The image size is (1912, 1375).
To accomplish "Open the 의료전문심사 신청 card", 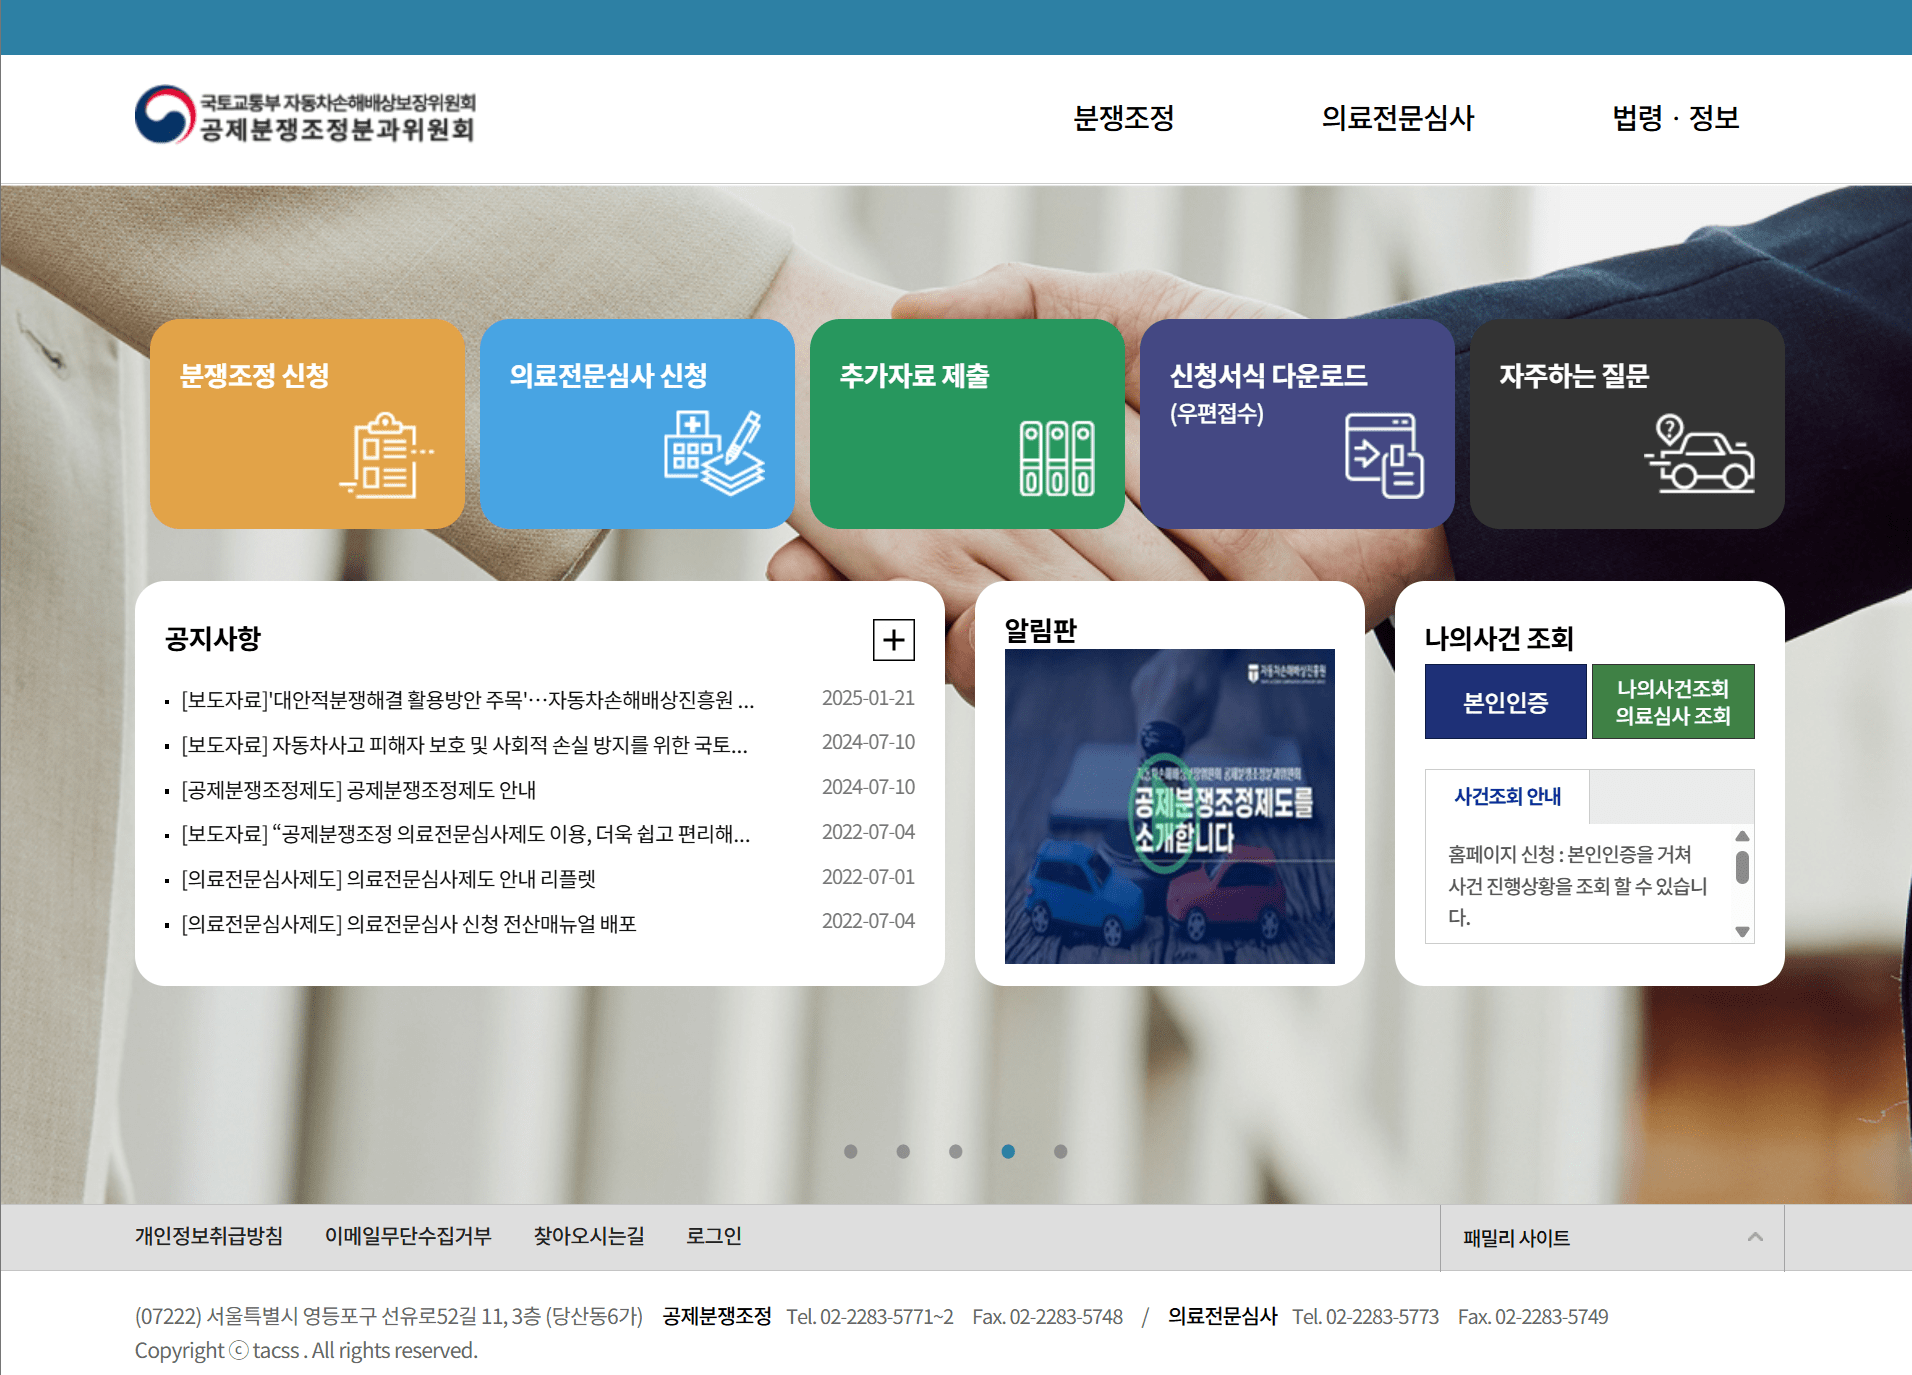I will pos(637,424).
